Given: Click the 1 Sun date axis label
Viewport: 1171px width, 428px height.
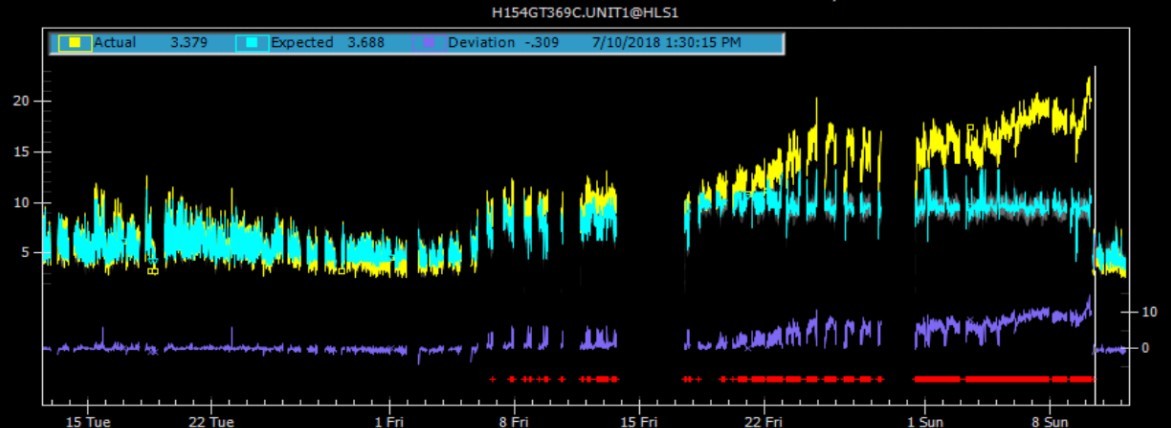Looking at the screenshot, I should coord(923,421).
